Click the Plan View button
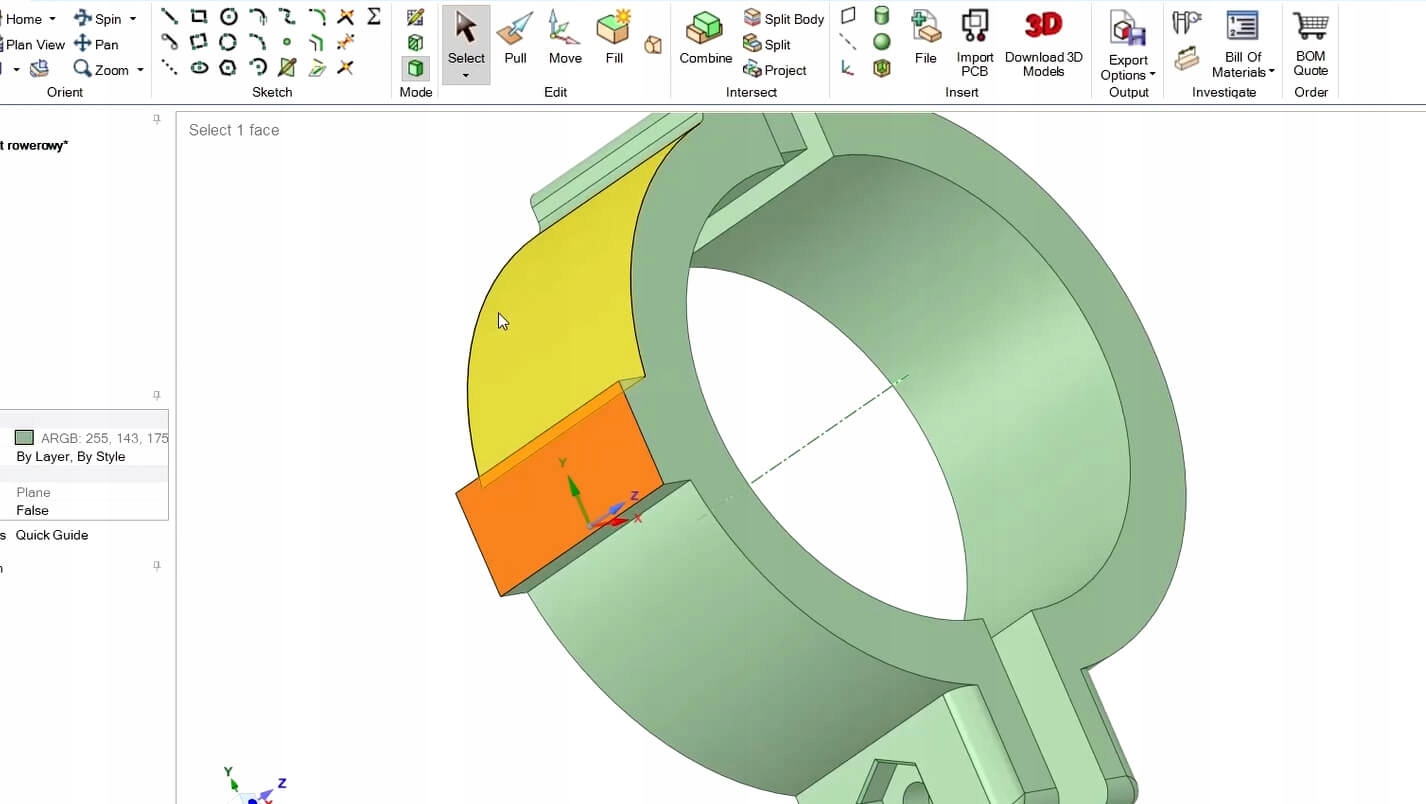The image size is (1426, 804). (33, 44)
